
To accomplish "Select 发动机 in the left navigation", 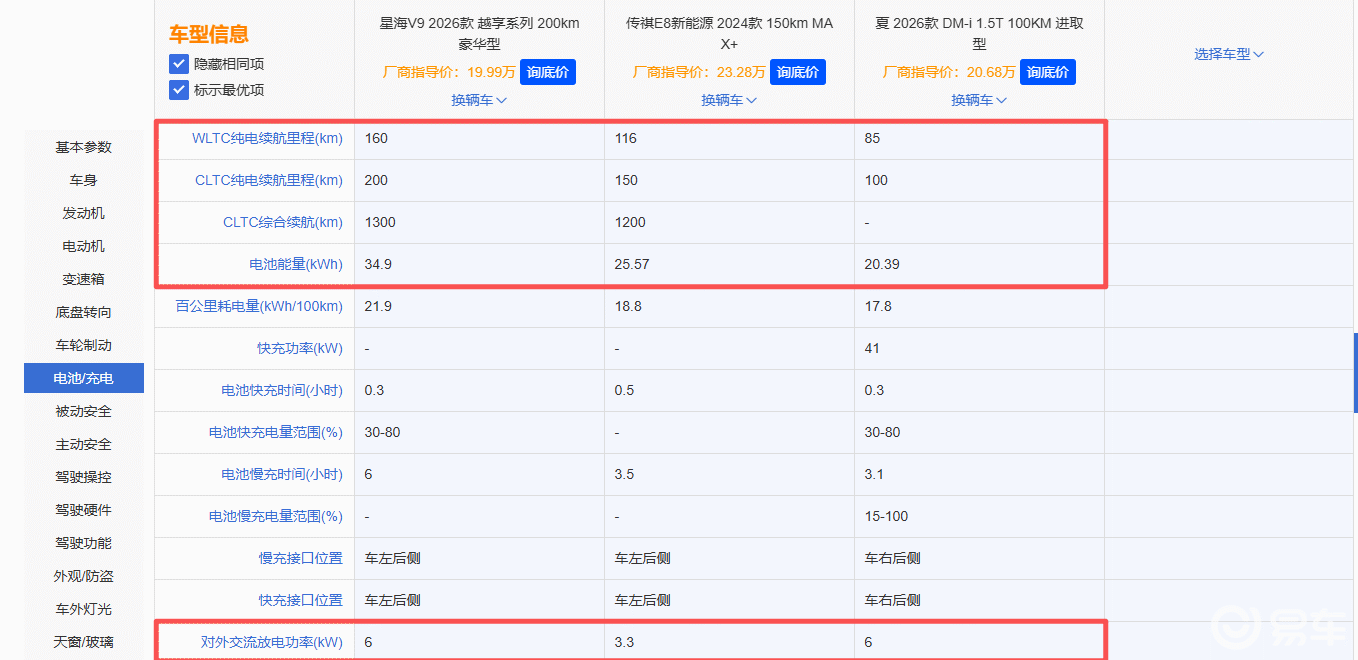I will pyautogui.click(x=84, y=213).
